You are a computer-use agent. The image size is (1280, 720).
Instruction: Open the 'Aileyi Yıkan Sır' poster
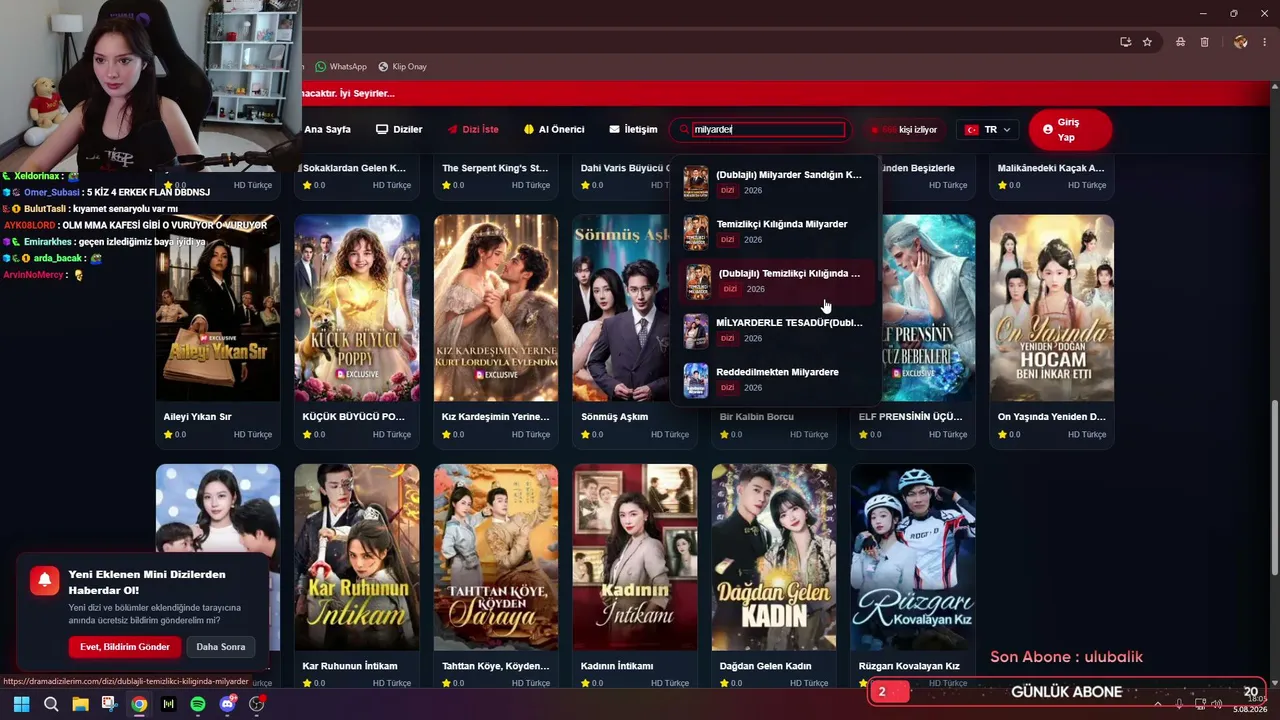click(x=218, y=308)
